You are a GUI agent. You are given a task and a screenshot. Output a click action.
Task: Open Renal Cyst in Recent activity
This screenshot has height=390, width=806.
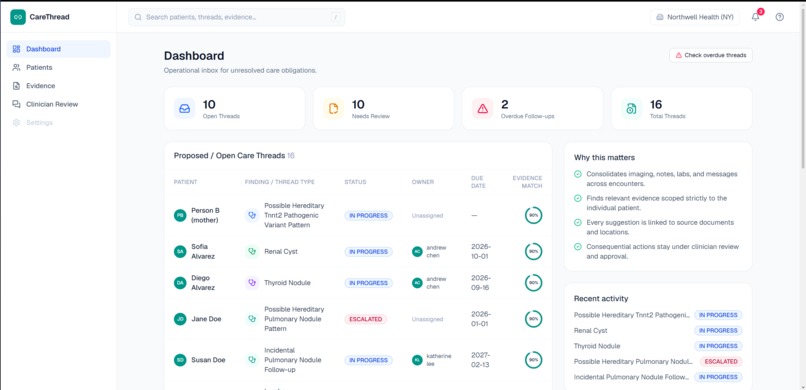pos(591,330)
